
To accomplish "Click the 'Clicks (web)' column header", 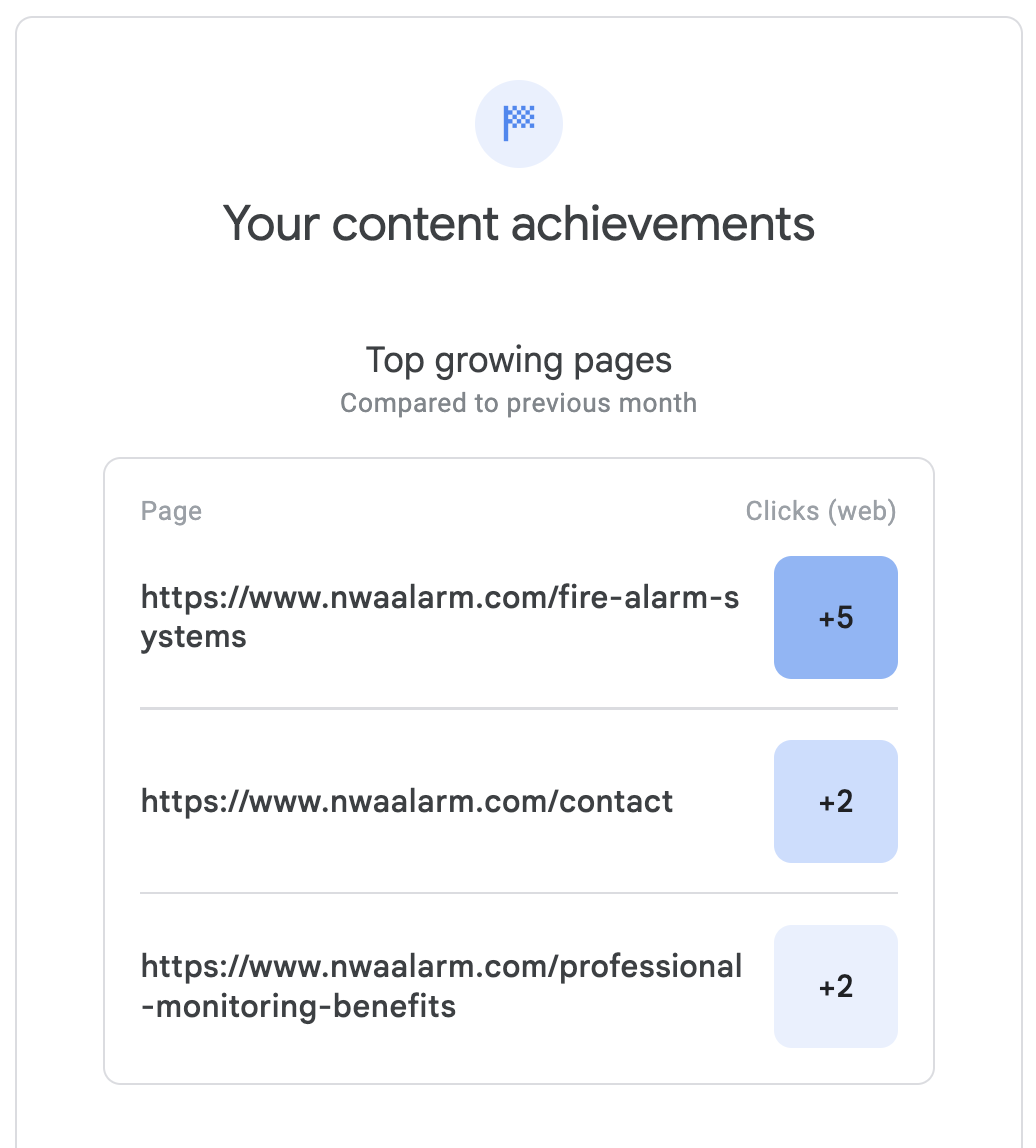I will (820, 511).
